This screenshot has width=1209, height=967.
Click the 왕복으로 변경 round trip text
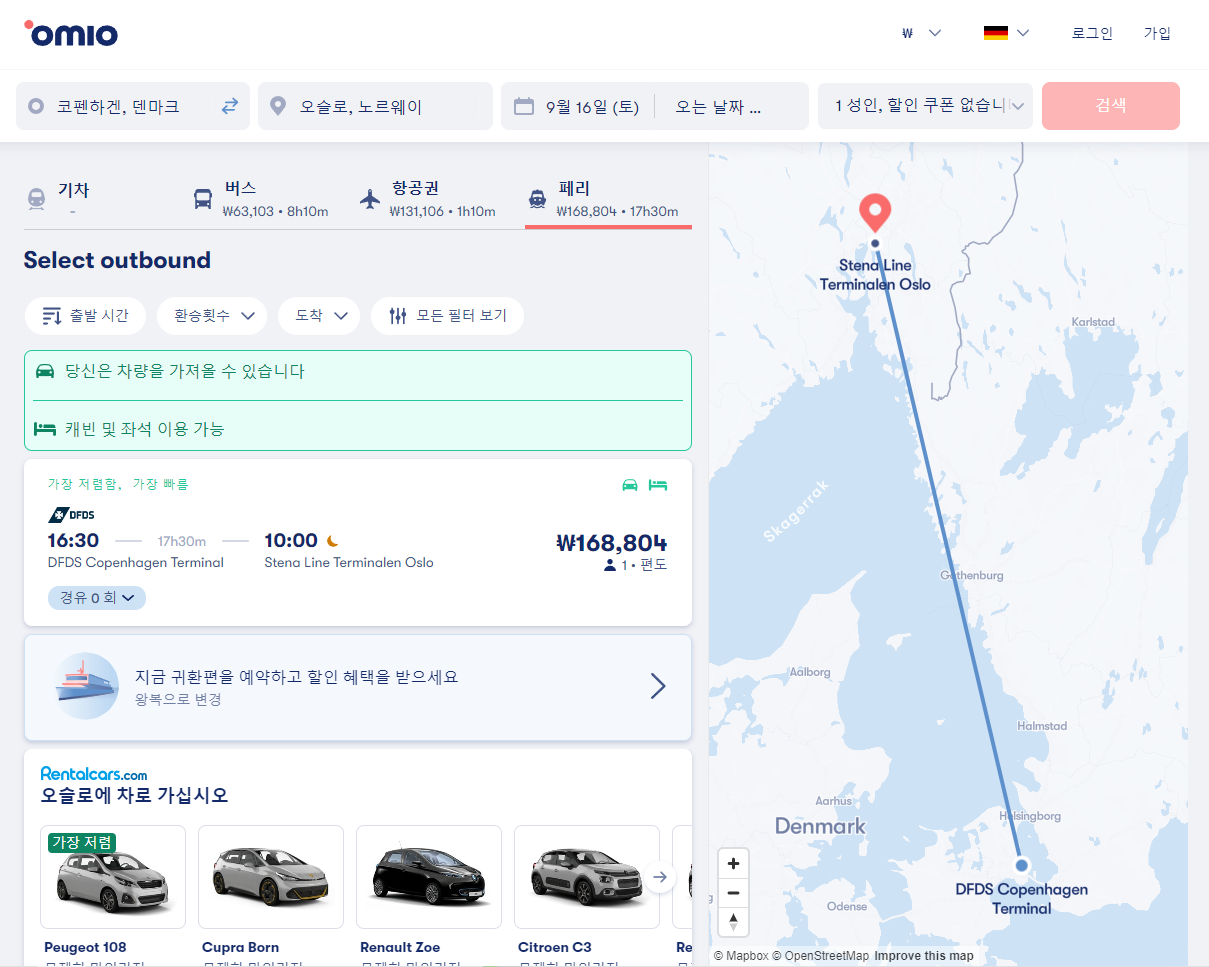178,699
